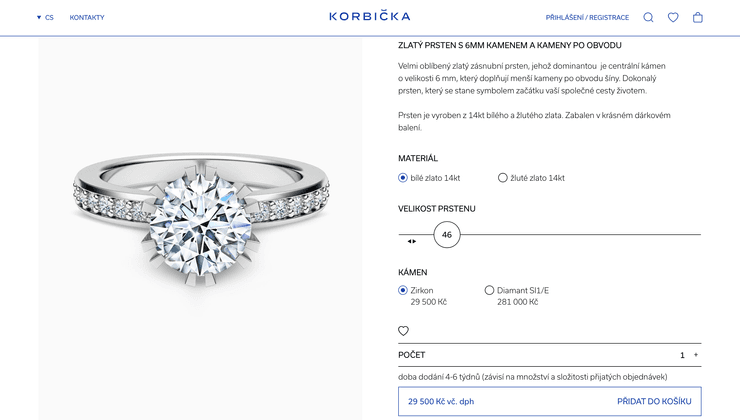Click PŘIDAT DO KOŠÍKU button
The image size is (740, 420).
pos(653,401)
